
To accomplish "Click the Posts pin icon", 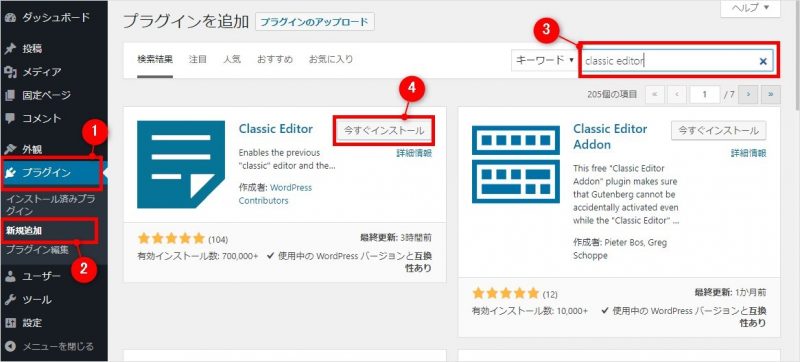I will pos(10,49).
